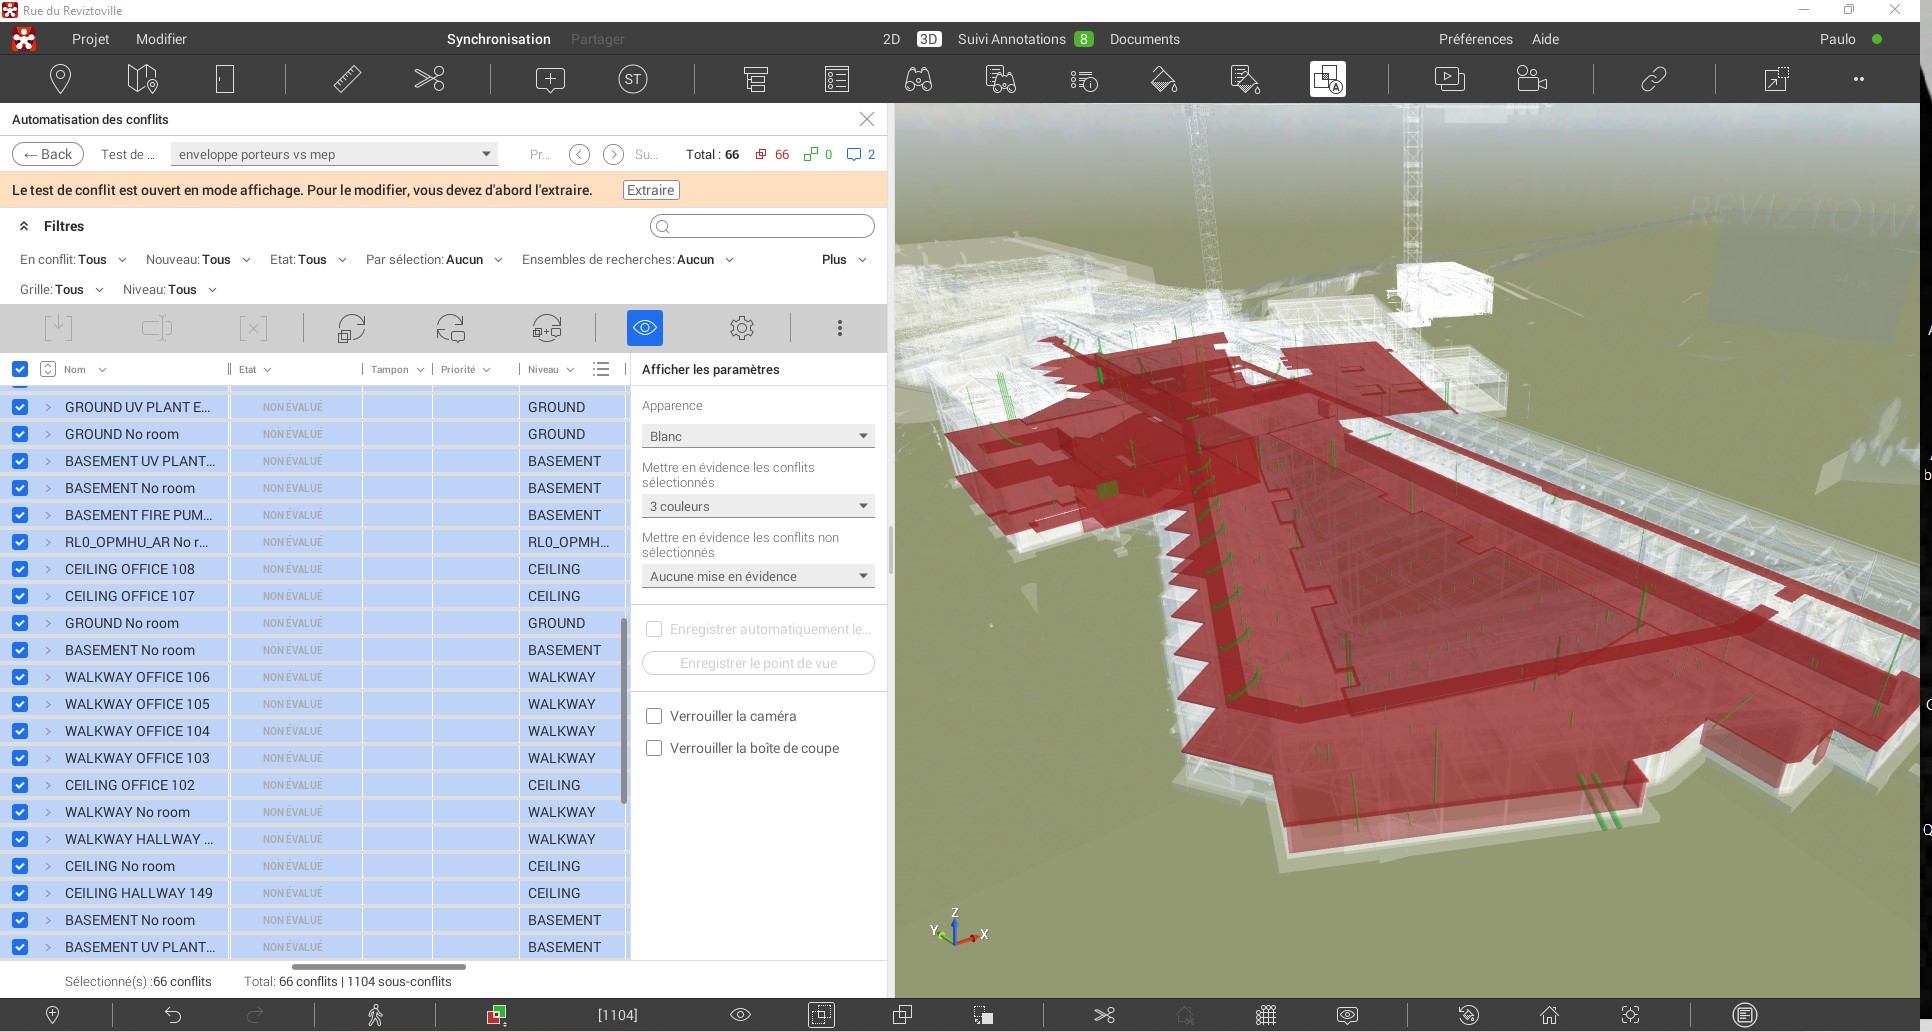Open the '3 couleurs' highlight dropdown
Screen dimensions: 1932x1032
coord(757,506)
